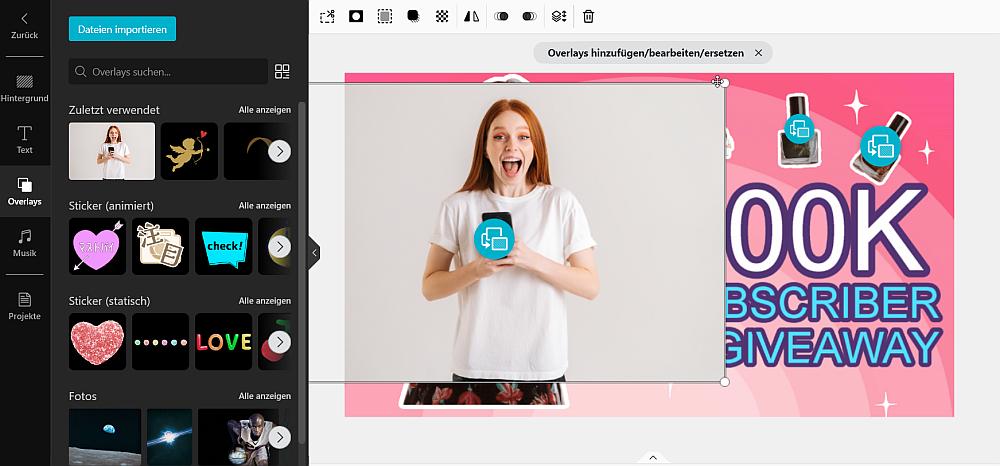Click the fade-out toggle icon in toolbar

click(529, 17)
